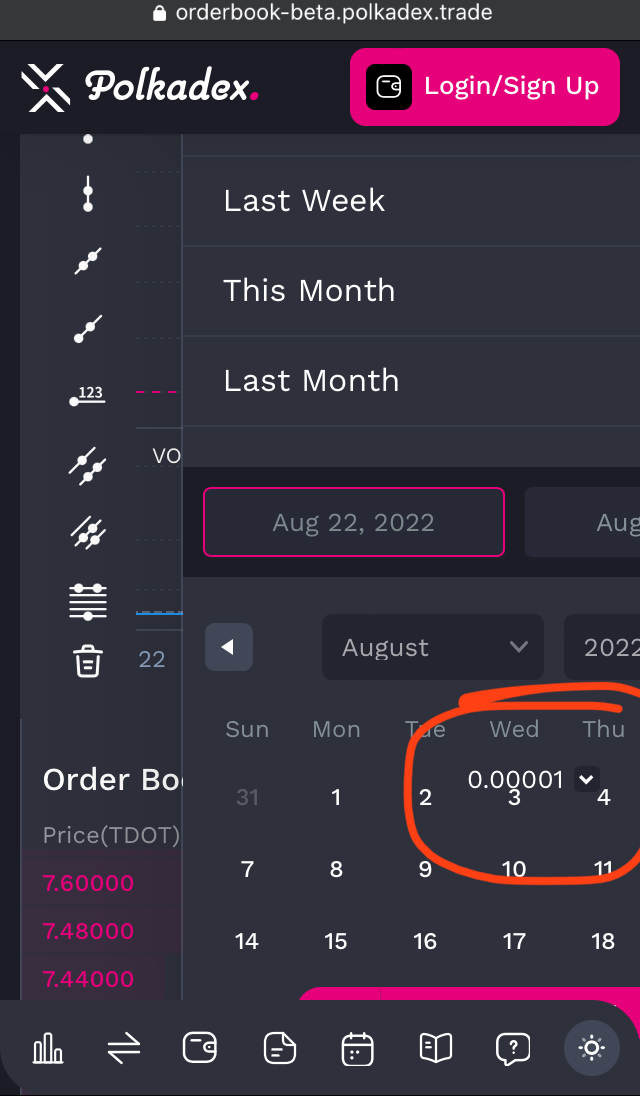Screen dimensions: 640x1096
Task: Select the trend line drawing tool
Action: pos(87,260)
